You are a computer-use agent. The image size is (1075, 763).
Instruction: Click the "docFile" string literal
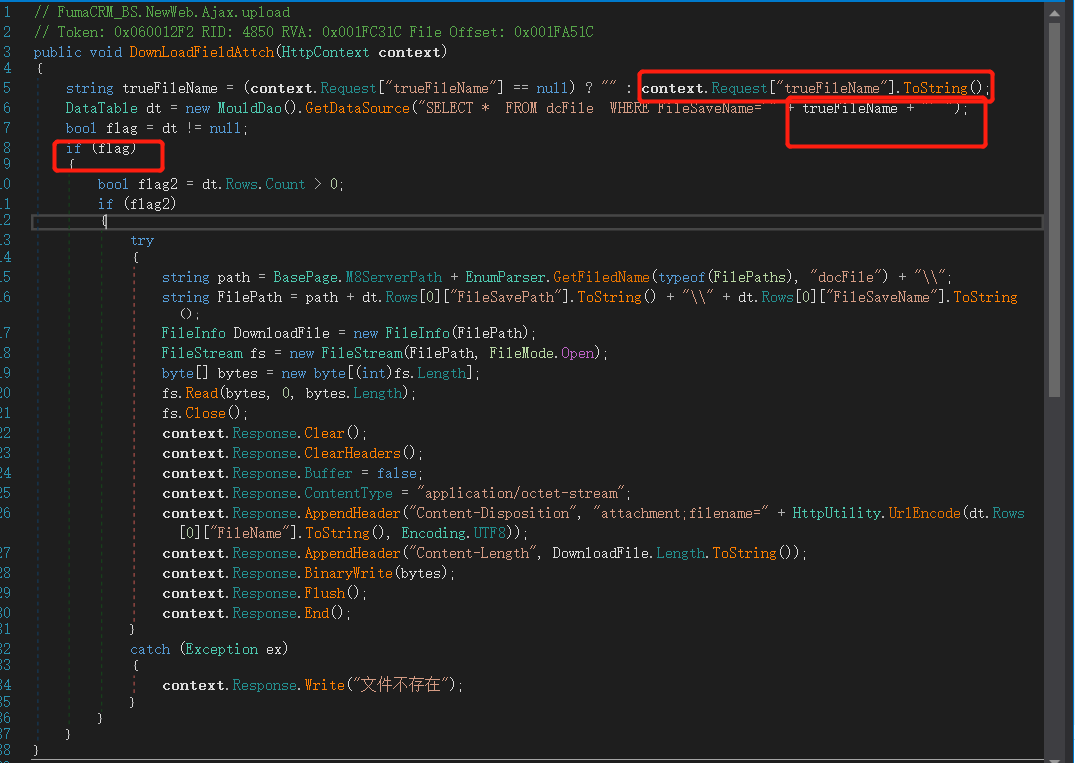pos(849,277)
